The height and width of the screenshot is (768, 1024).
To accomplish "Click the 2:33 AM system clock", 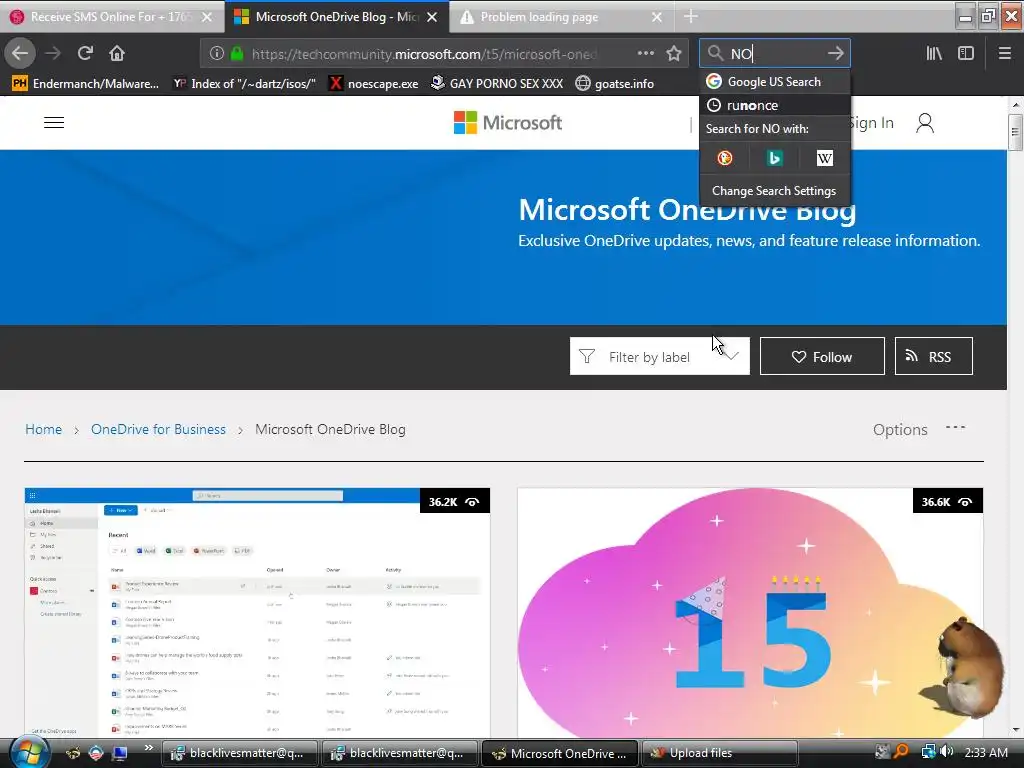I will [985, 752].
